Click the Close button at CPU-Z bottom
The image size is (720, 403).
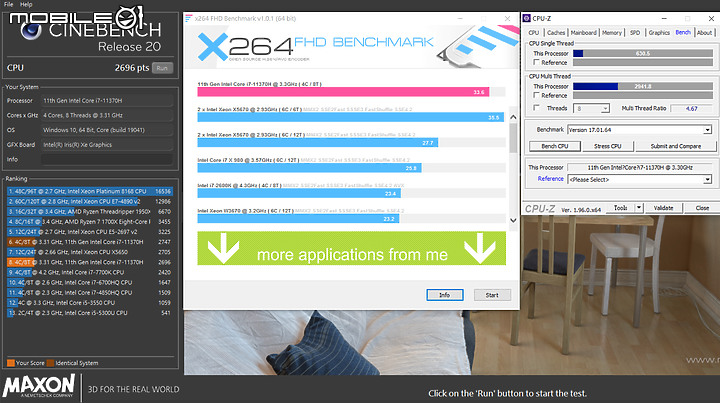(702, 208)
